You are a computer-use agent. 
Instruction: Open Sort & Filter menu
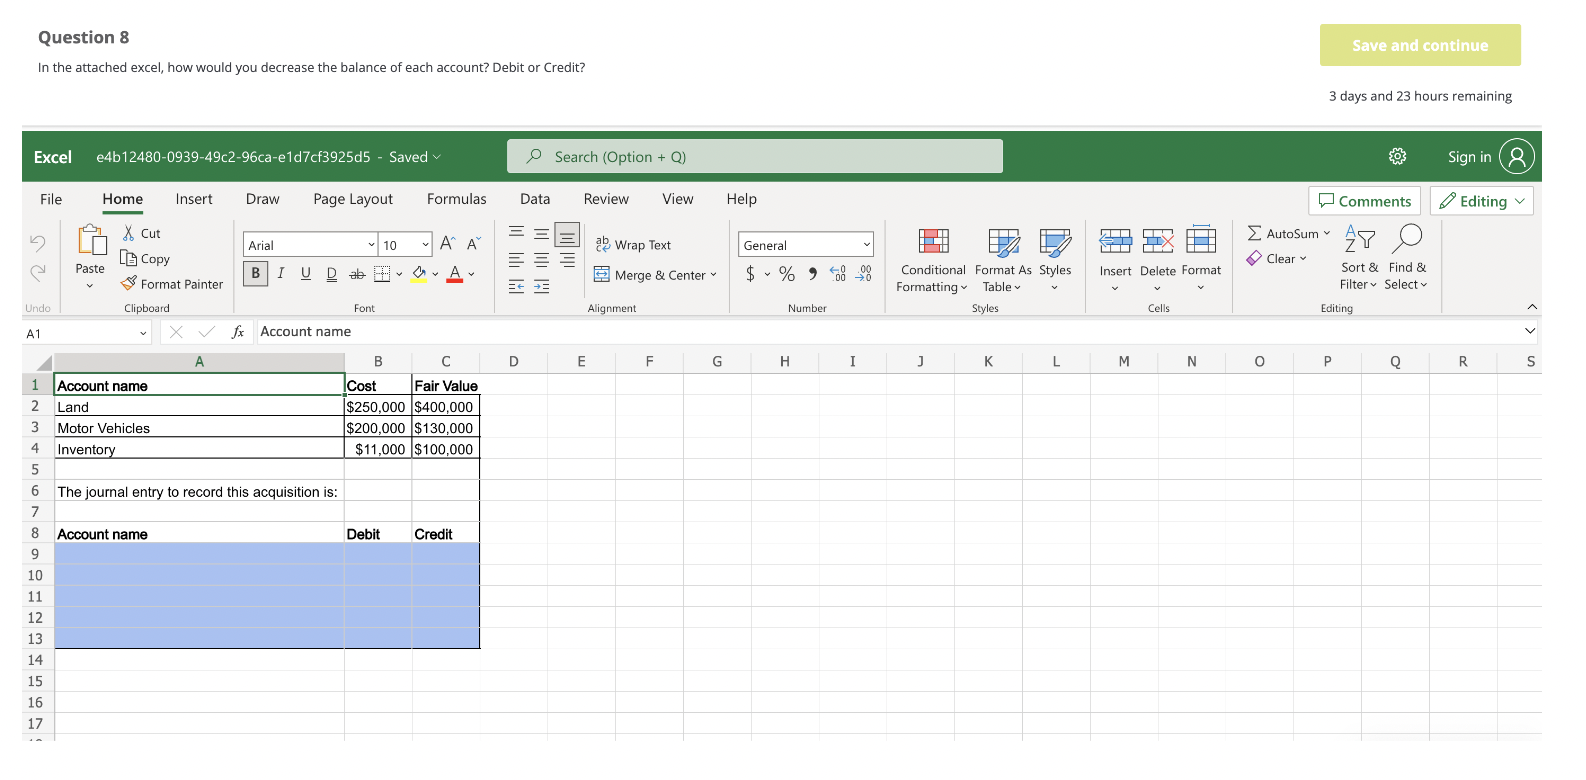click(1359, 257)
